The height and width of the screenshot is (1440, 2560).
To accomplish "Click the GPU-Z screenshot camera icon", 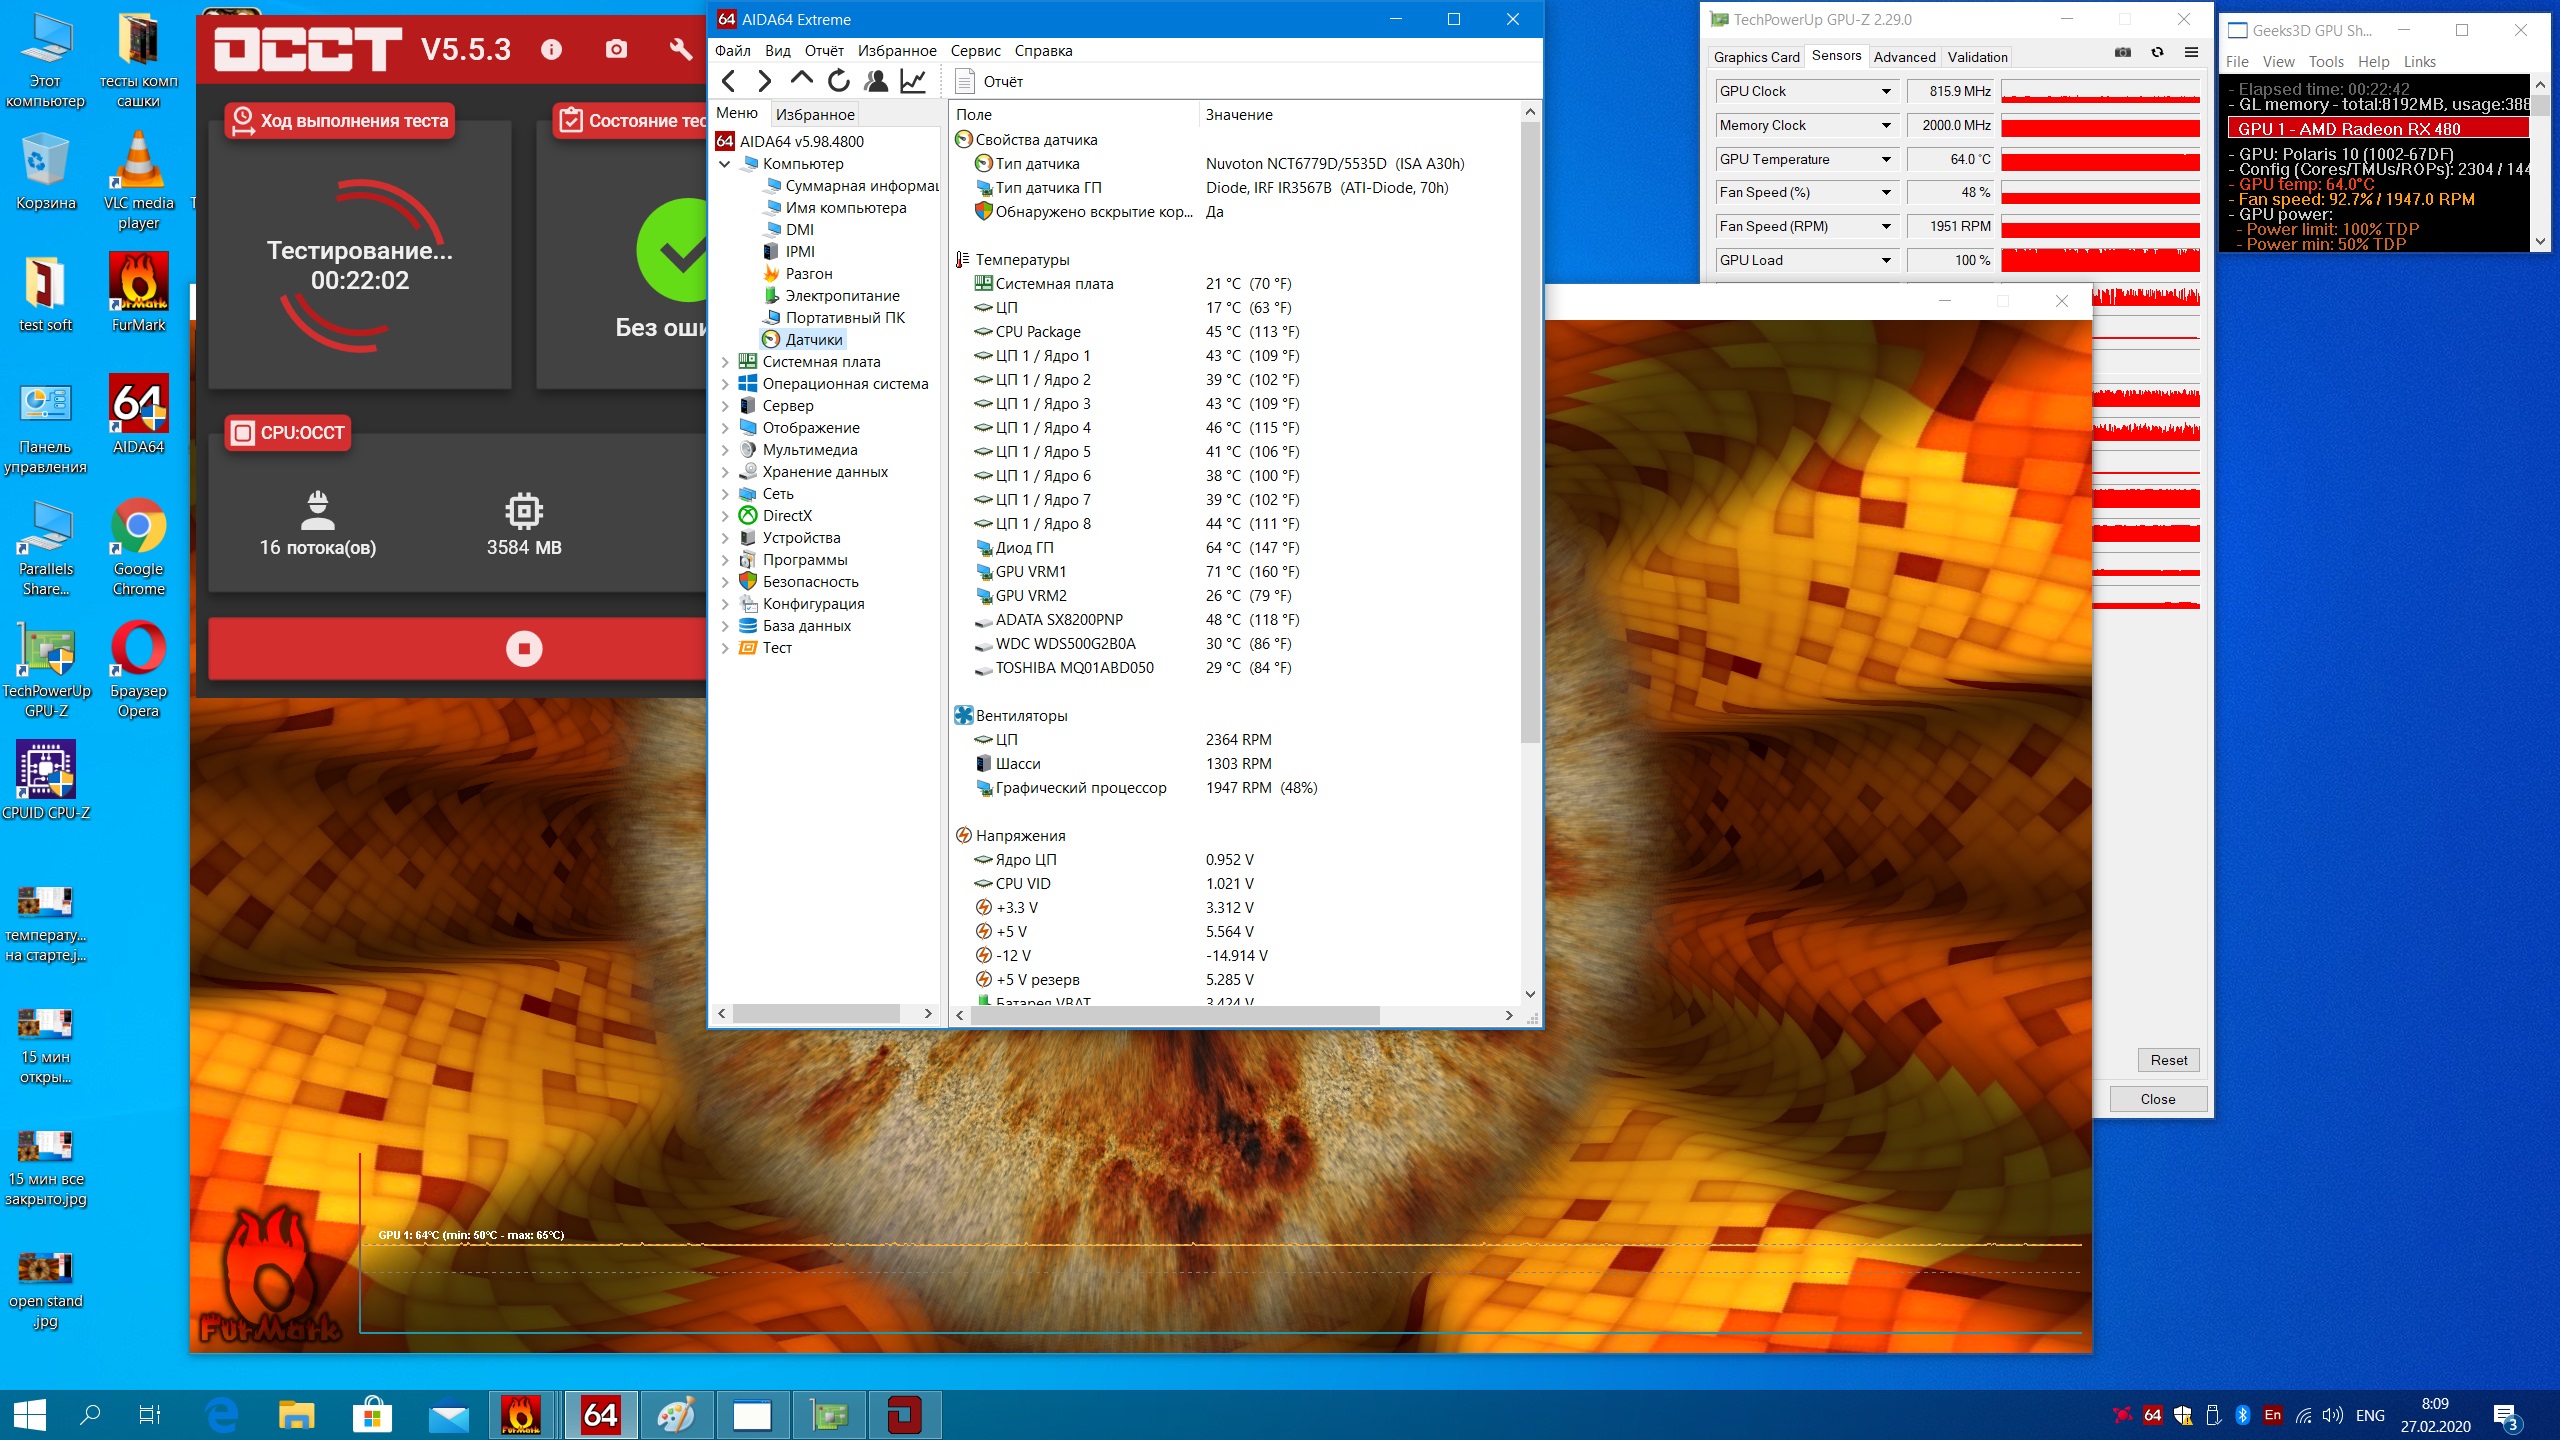I will coord(2122,53).
